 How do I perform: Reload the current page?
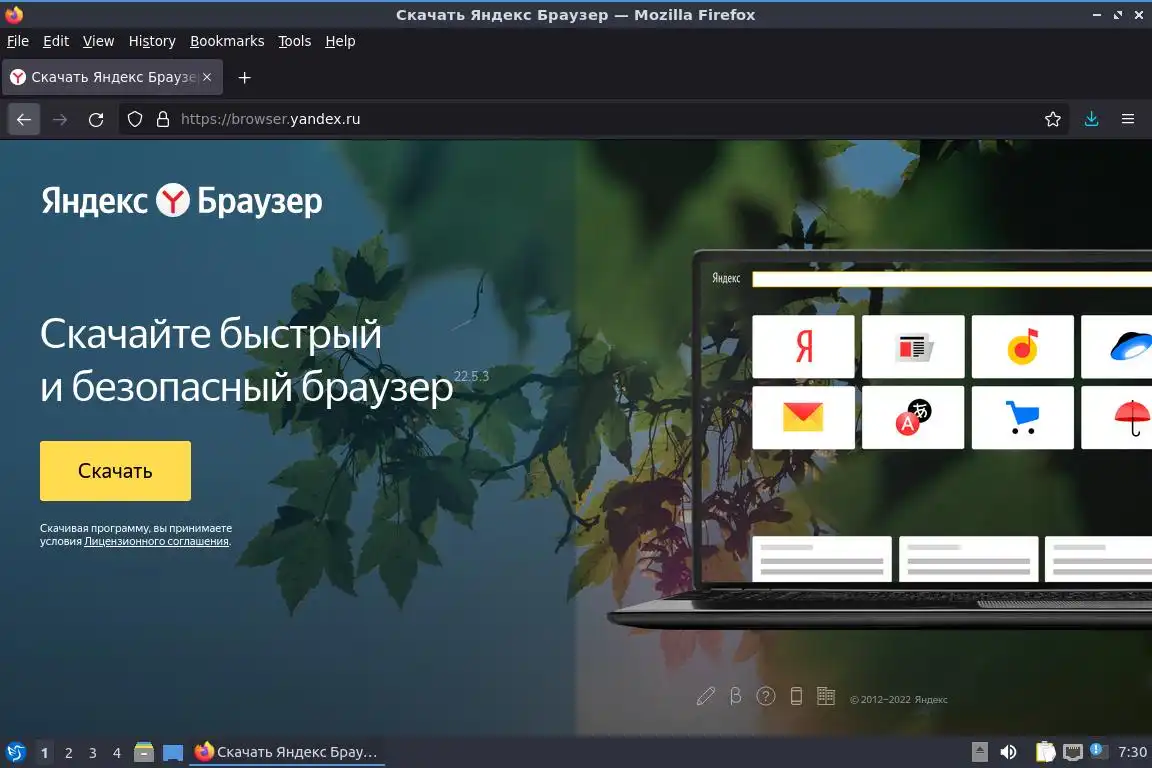click(x=96, y=119)
